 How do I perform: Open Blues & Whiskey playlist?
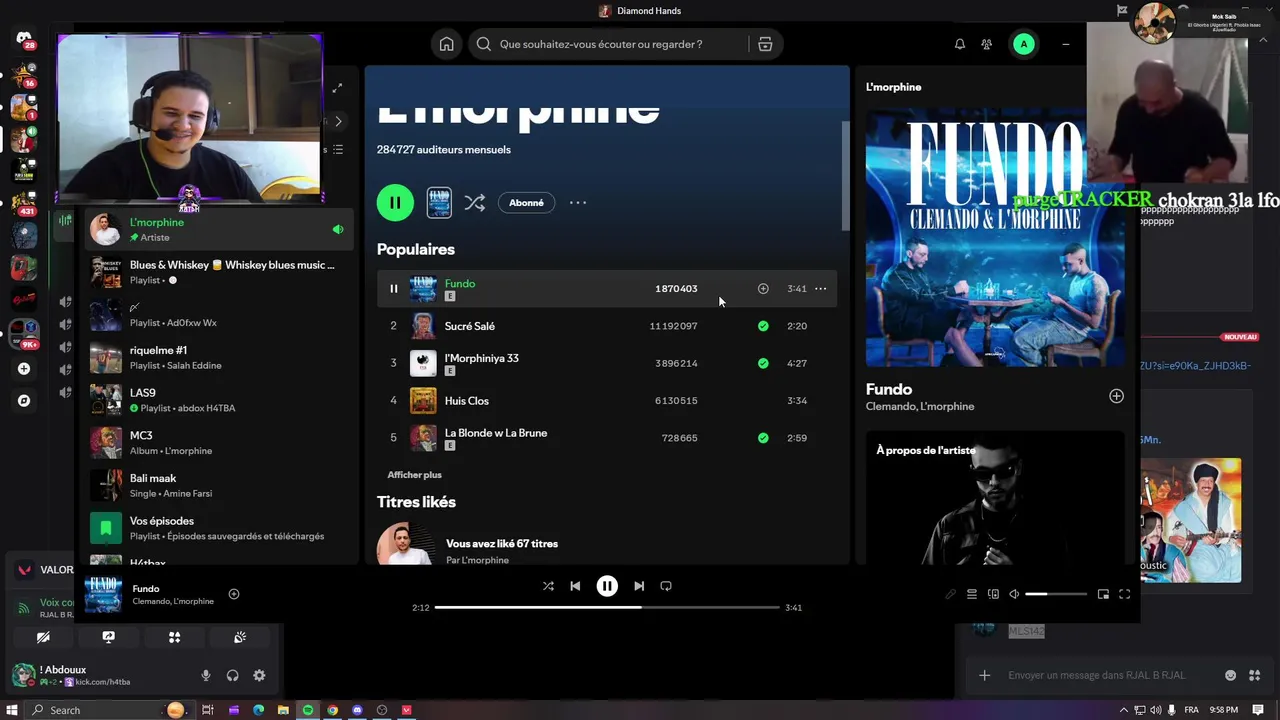coord(219,272)
